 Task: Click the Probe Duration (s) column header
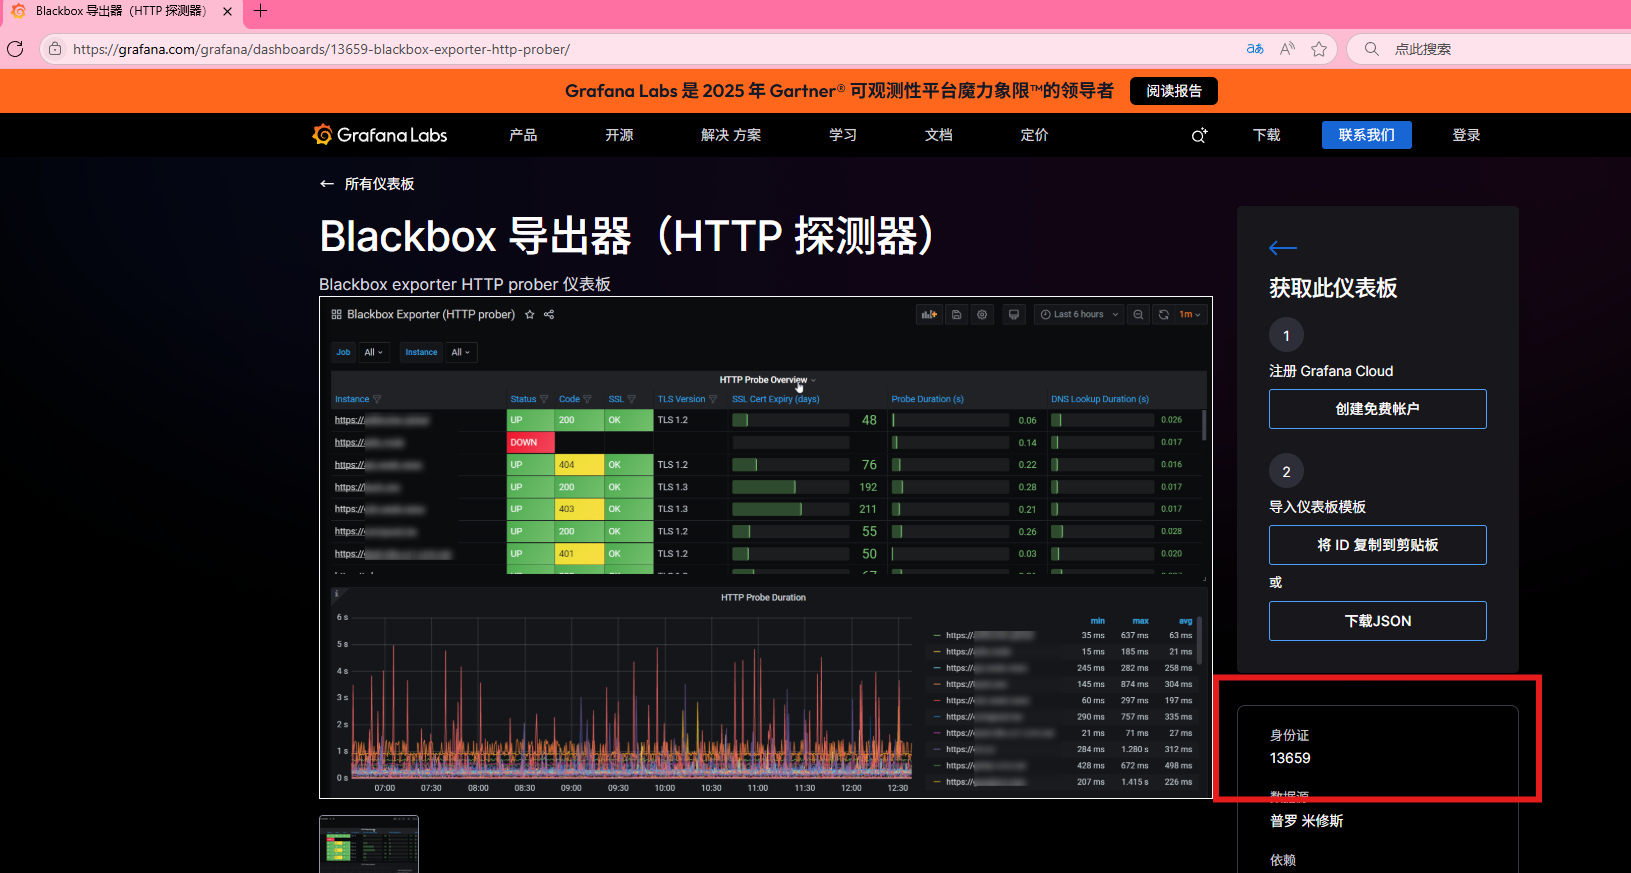tap(928, 399)
